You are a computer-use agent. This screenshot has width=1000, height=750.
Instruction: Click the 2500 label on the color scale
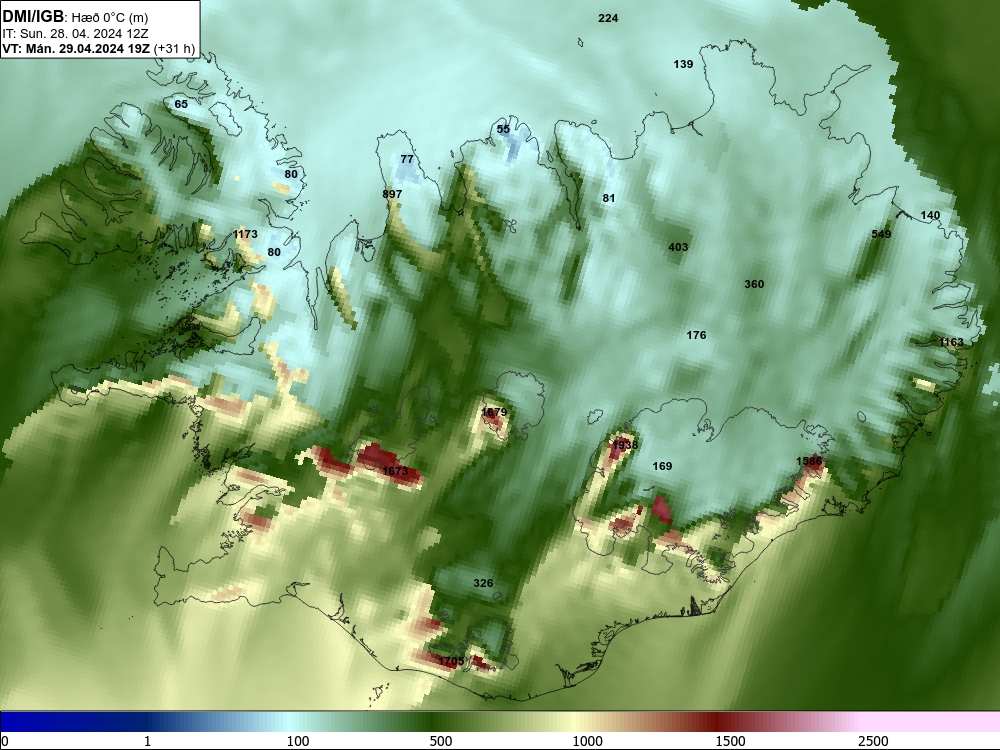(873, 741)
